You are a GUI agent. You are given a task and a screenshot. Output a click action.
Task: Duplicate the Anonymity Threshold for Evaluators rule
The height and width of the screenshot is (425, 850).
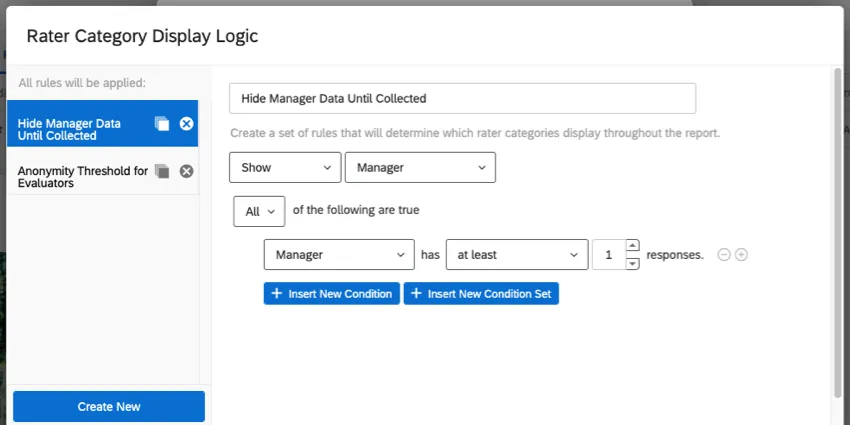[162, 172]
